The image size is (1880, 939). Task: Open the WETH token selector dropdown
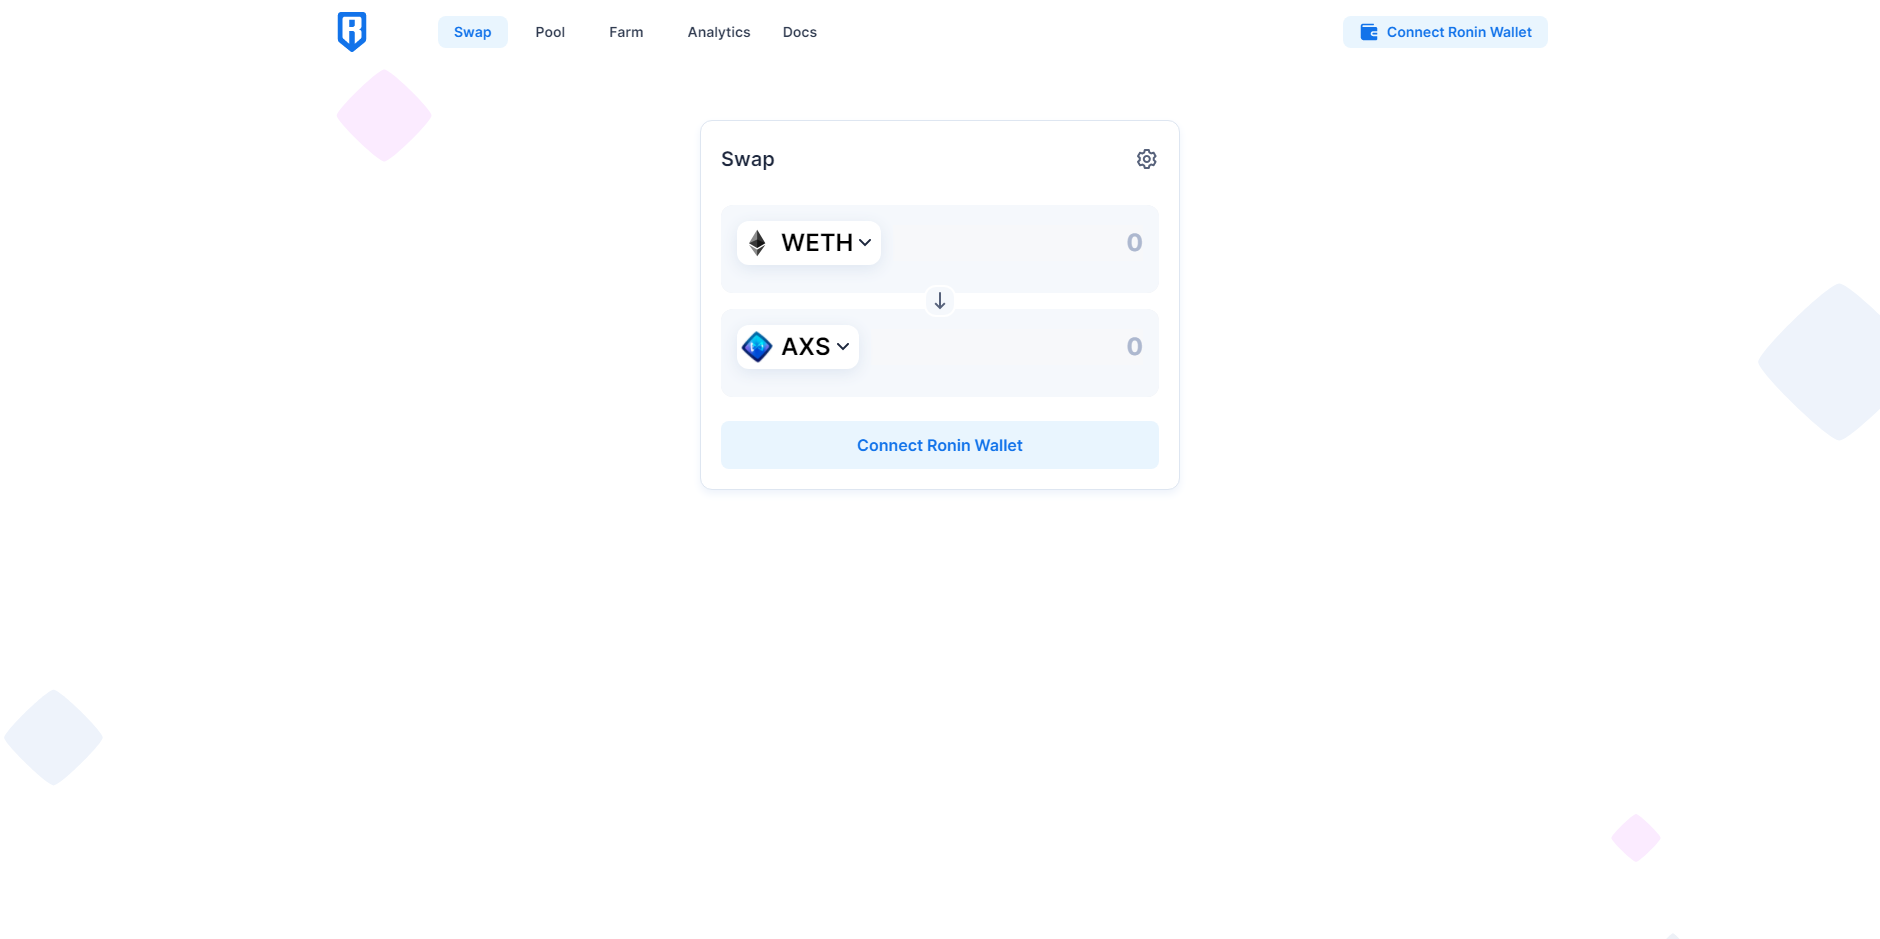click(809, 243)
